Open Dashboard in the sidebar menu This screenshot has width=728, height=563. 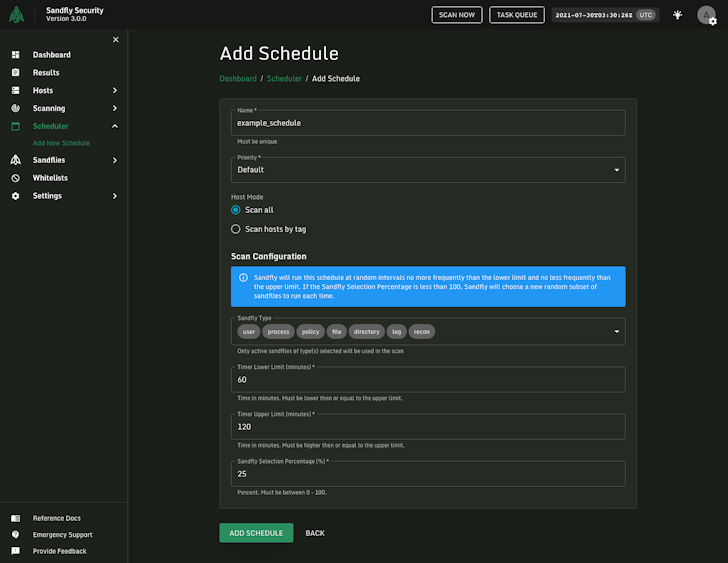52,55
